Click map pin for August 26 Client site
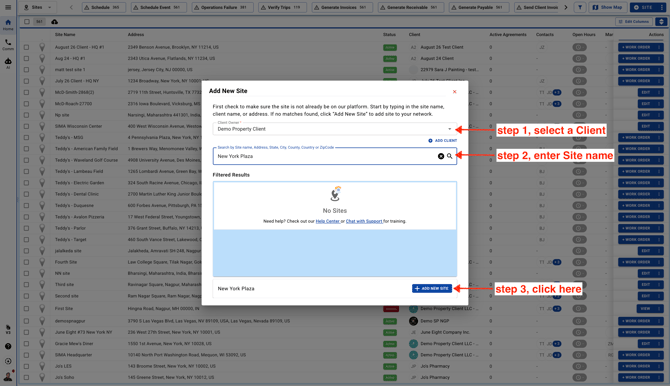Viewport: 670px width, 386px height. tap(42, 47)
